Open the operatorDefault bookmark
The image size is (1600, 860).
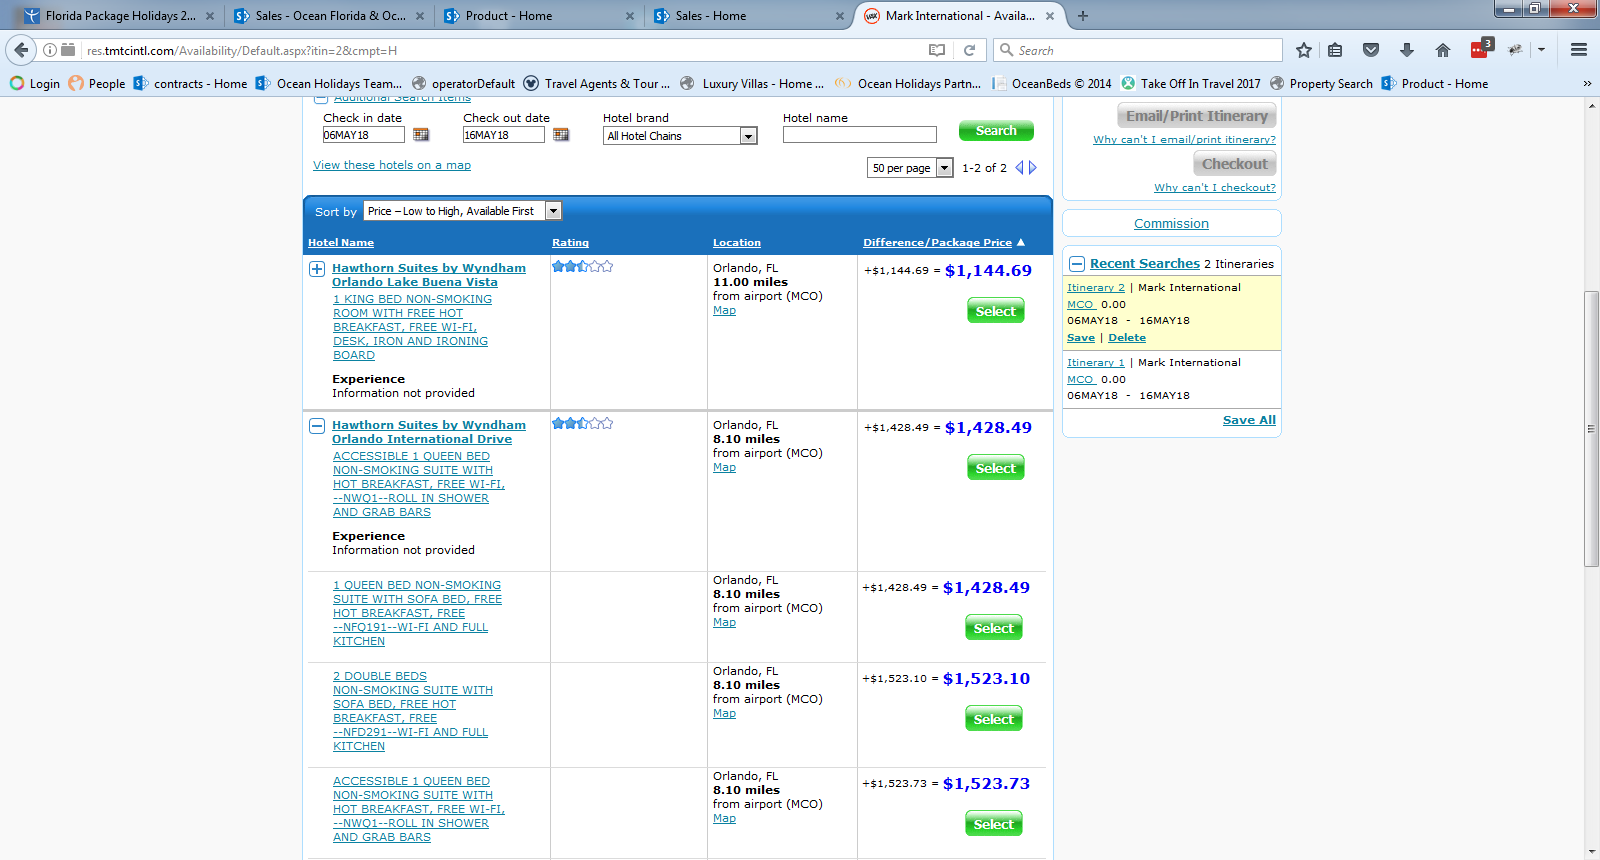[x=463, y=84]
